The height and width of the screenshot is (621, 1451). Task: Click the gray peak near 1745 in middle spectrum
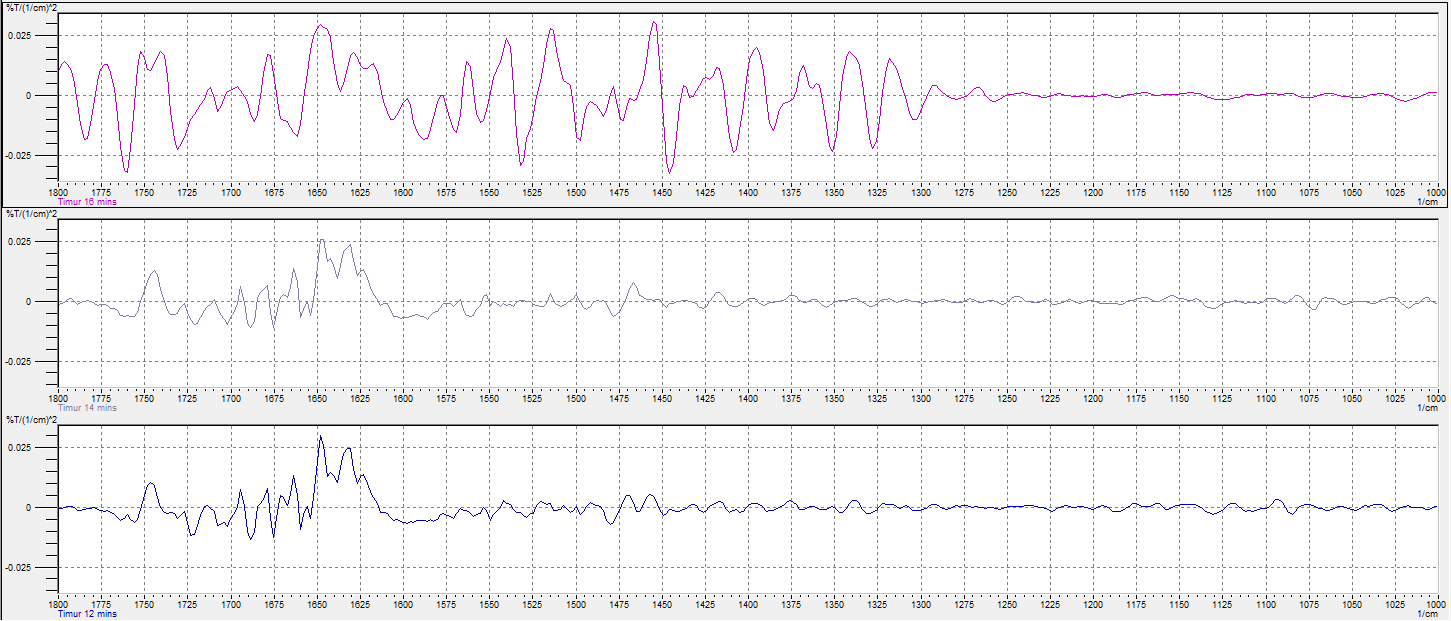pyautogui.click(x=154, y=271)
